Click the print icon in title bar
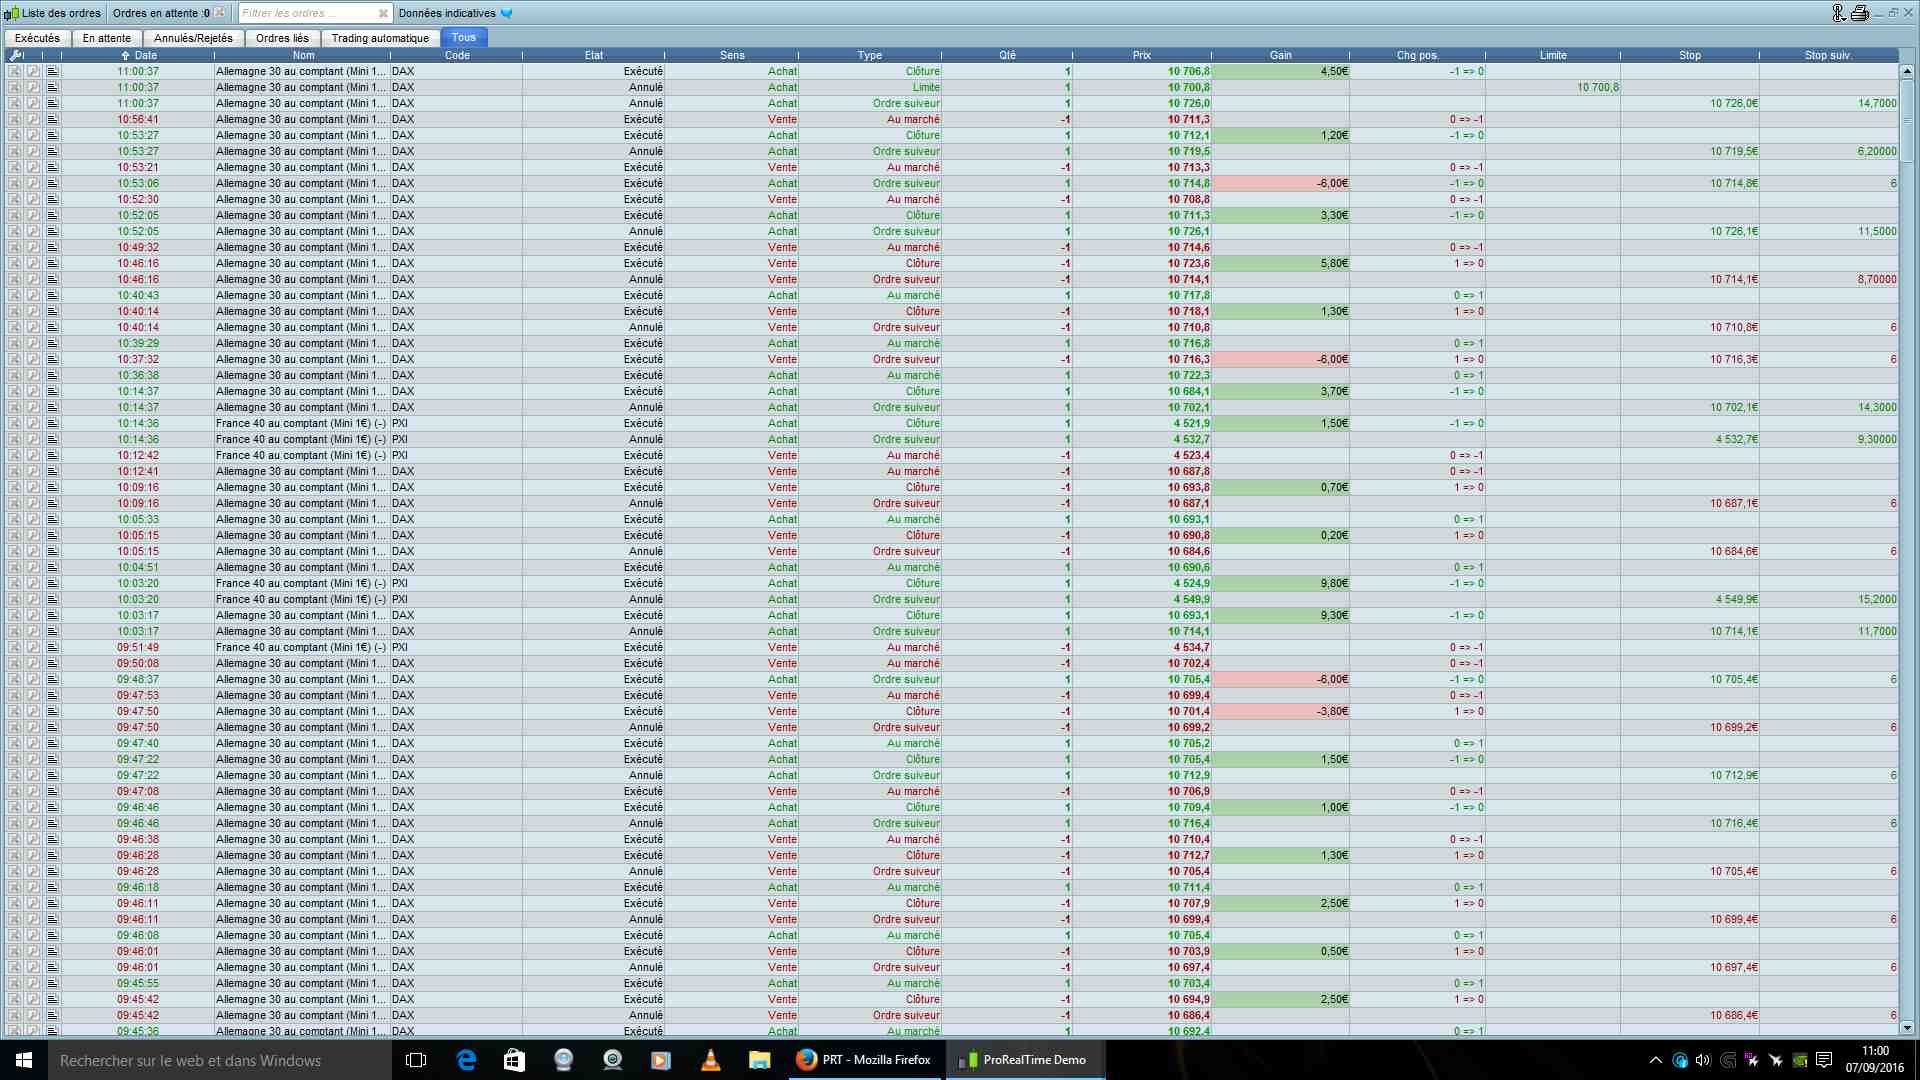Image resolution: width=1920 pixels, height=1080 pixels. coord(1860,13)
